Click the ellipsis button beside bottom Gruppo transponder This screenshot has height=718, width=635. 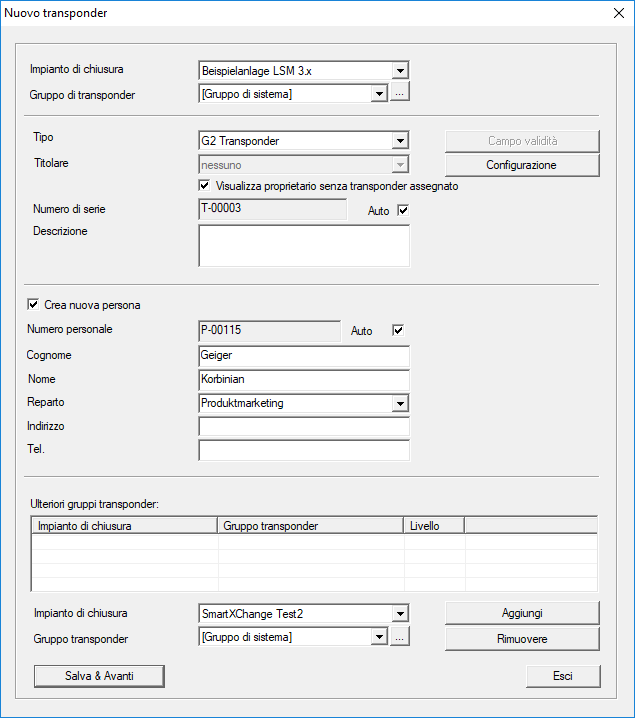[x=400, y=637]
